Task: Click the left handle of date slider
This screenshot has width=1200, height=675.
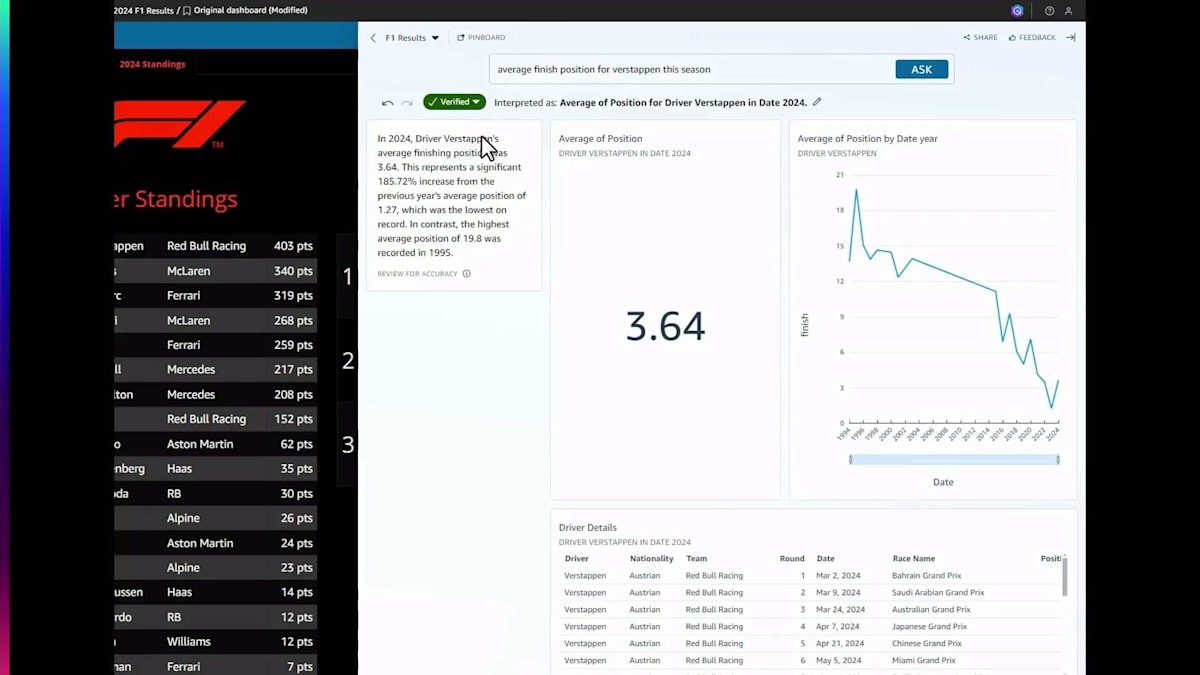Action: [x=851, y=460]
